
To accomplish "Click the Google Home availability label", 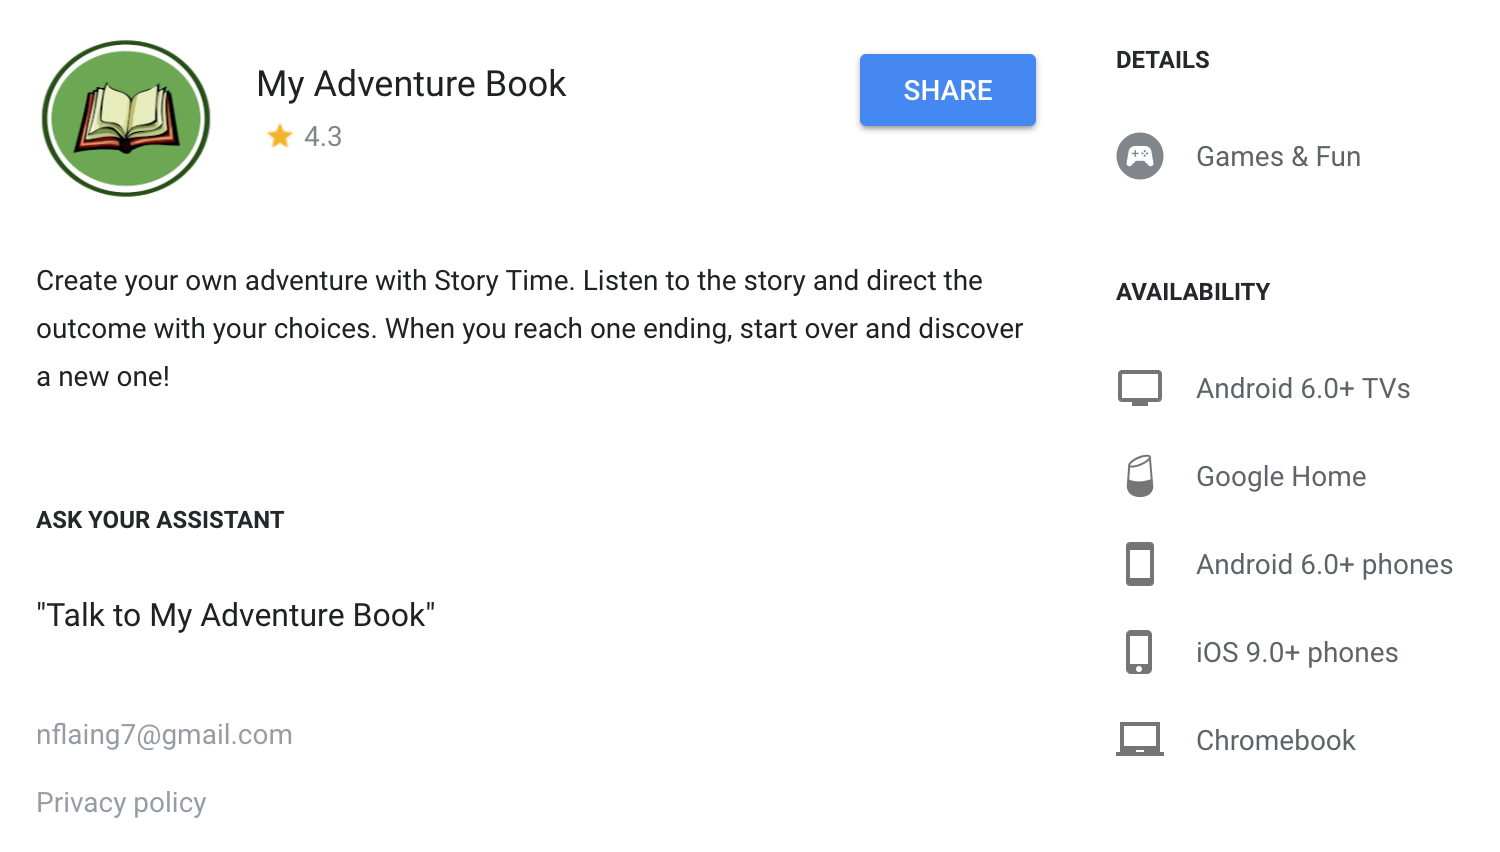I will coord(1281,476).
